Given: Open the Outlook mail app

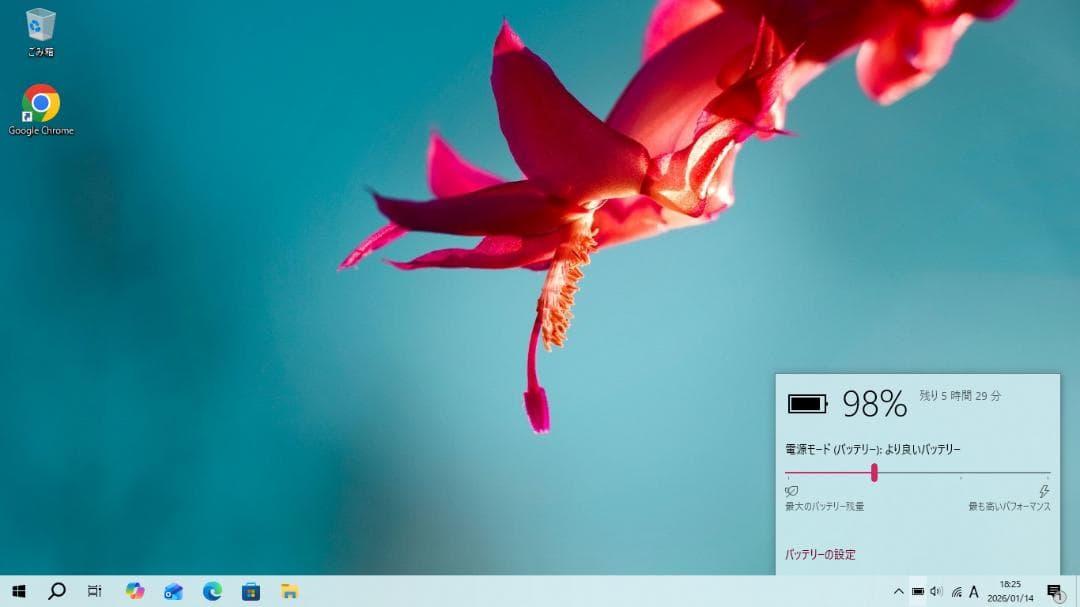Looking at the screenshot, I should point(172,592).
